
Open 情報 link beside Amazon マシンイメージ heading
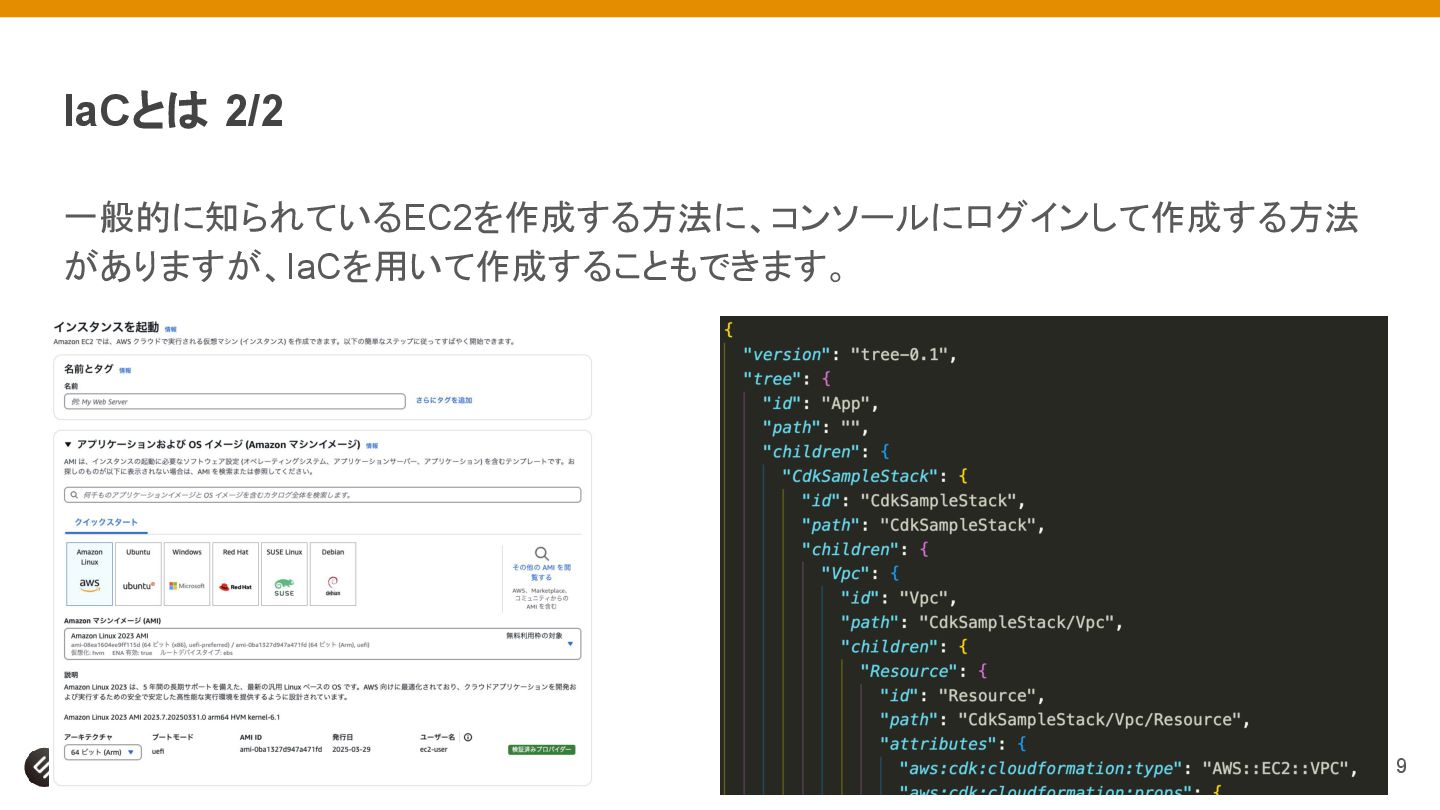tap(371, 445)
